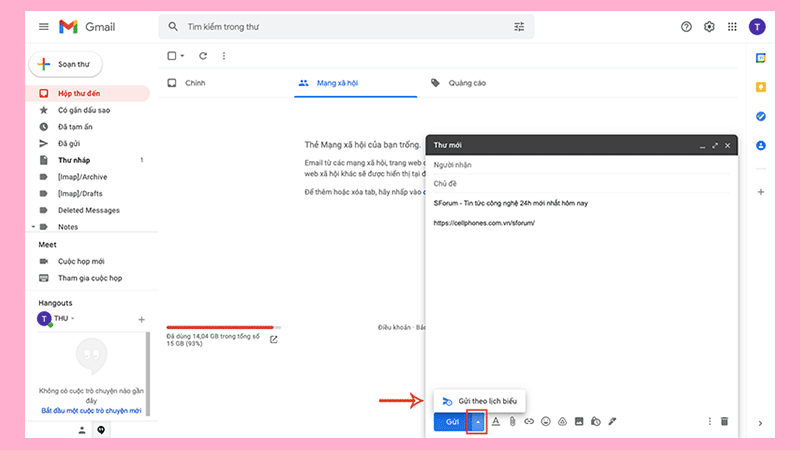The height and width of the screenshot is (450, 800).
Task: Open Đã gửi folder
Action: (69, 143)
